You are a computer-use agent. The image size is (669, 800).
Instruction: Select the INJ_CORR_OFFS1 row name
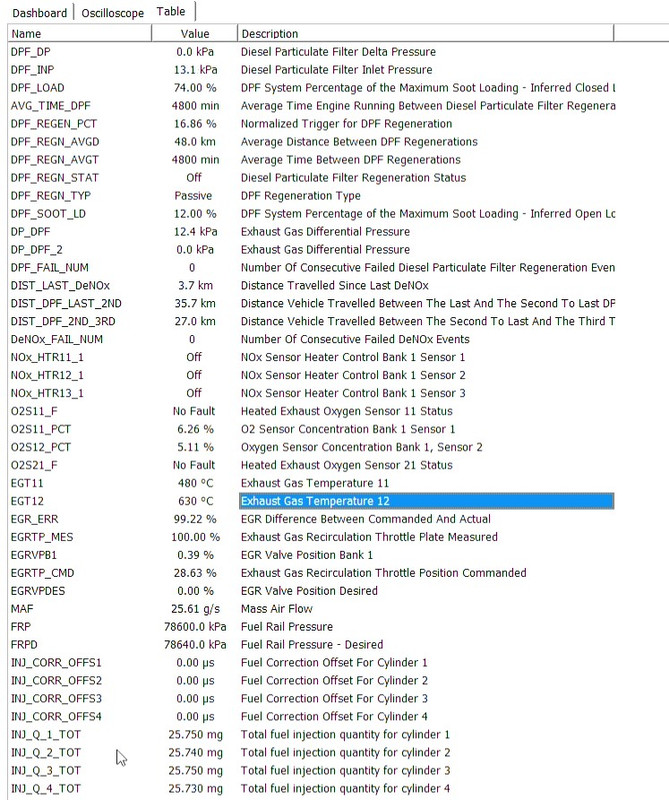56,662
